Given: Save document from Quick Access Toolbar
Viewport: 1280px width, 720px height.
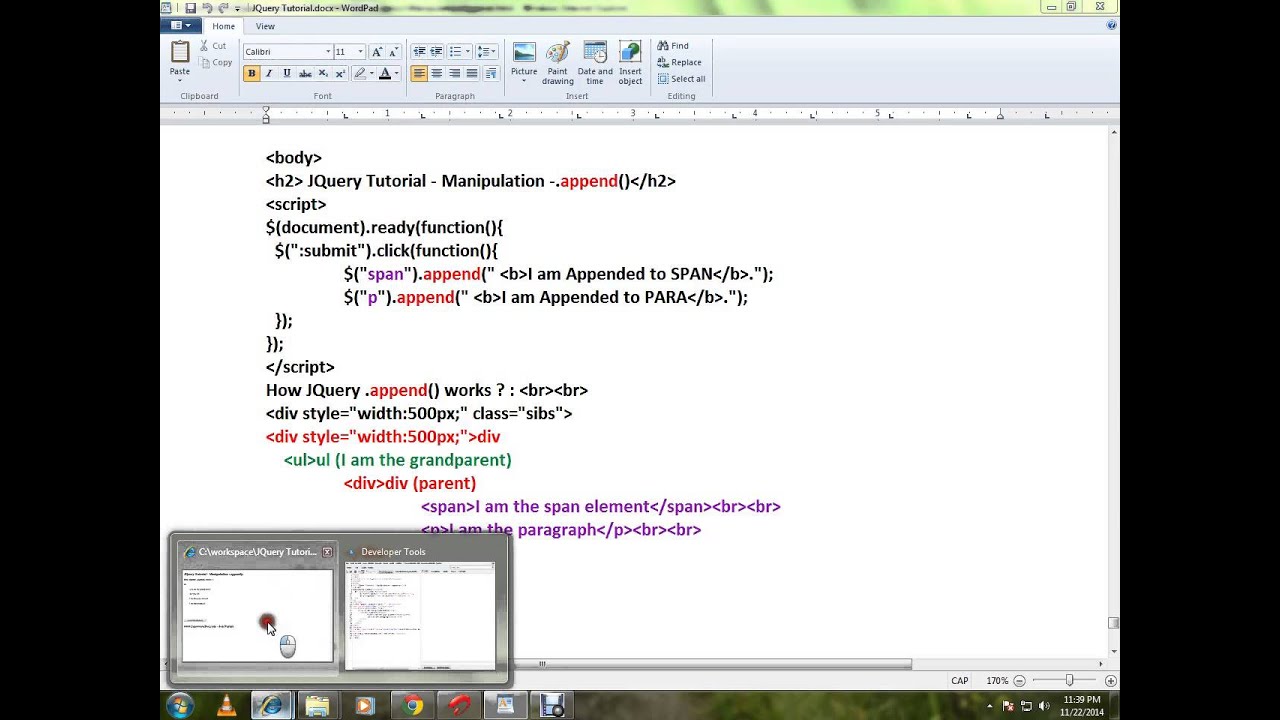Looking at the screenshot, I should pos(190,8).
